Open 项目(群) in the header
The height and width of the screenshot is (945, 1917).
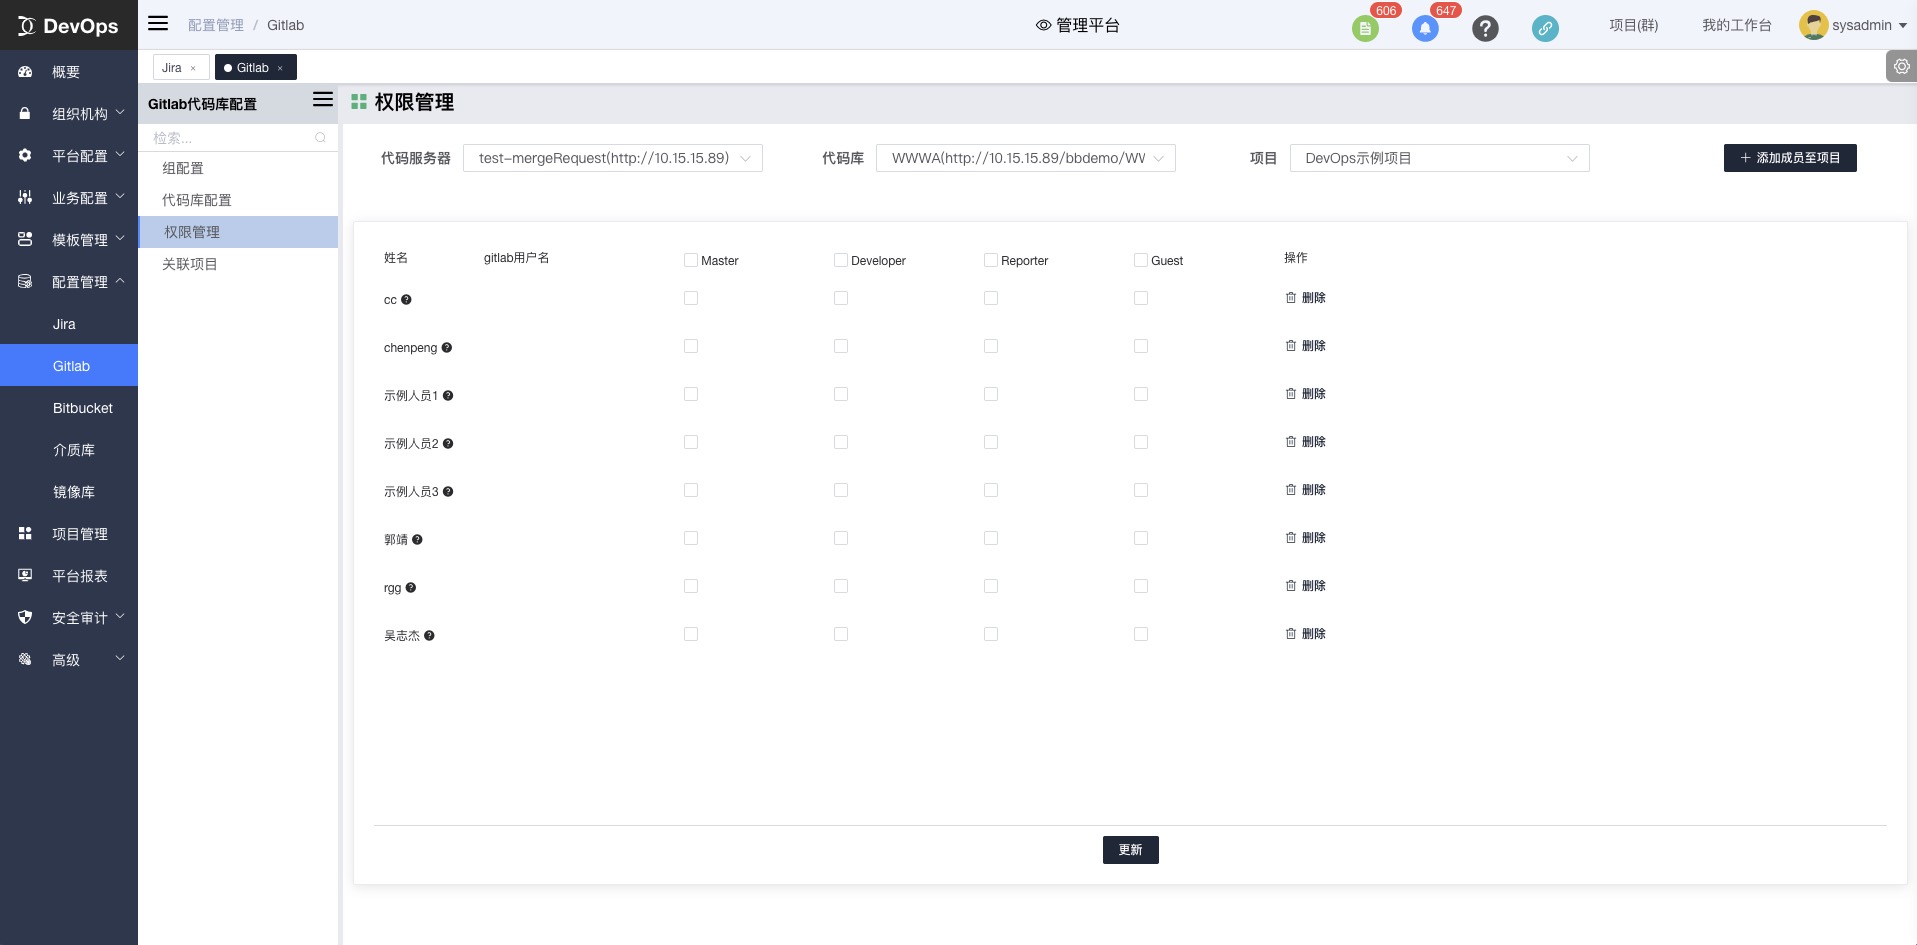tap(1633, 25)
